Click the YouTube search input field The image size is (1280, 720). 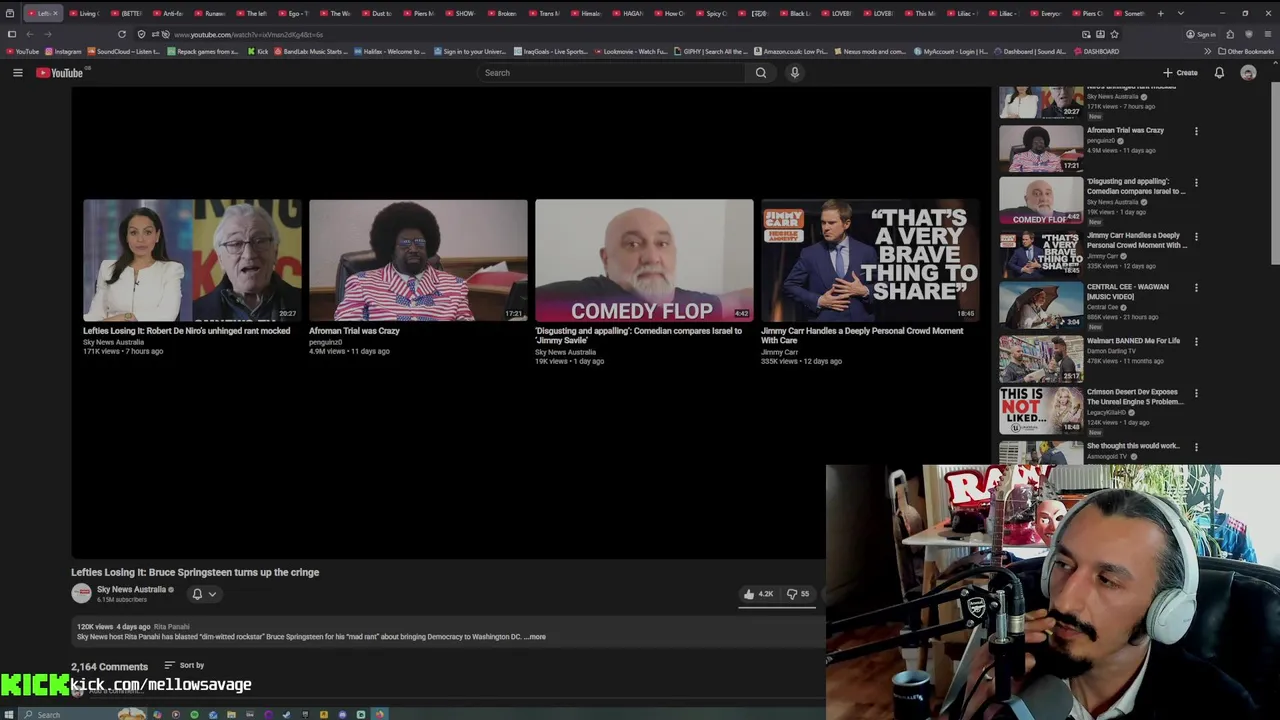(612, 73)
